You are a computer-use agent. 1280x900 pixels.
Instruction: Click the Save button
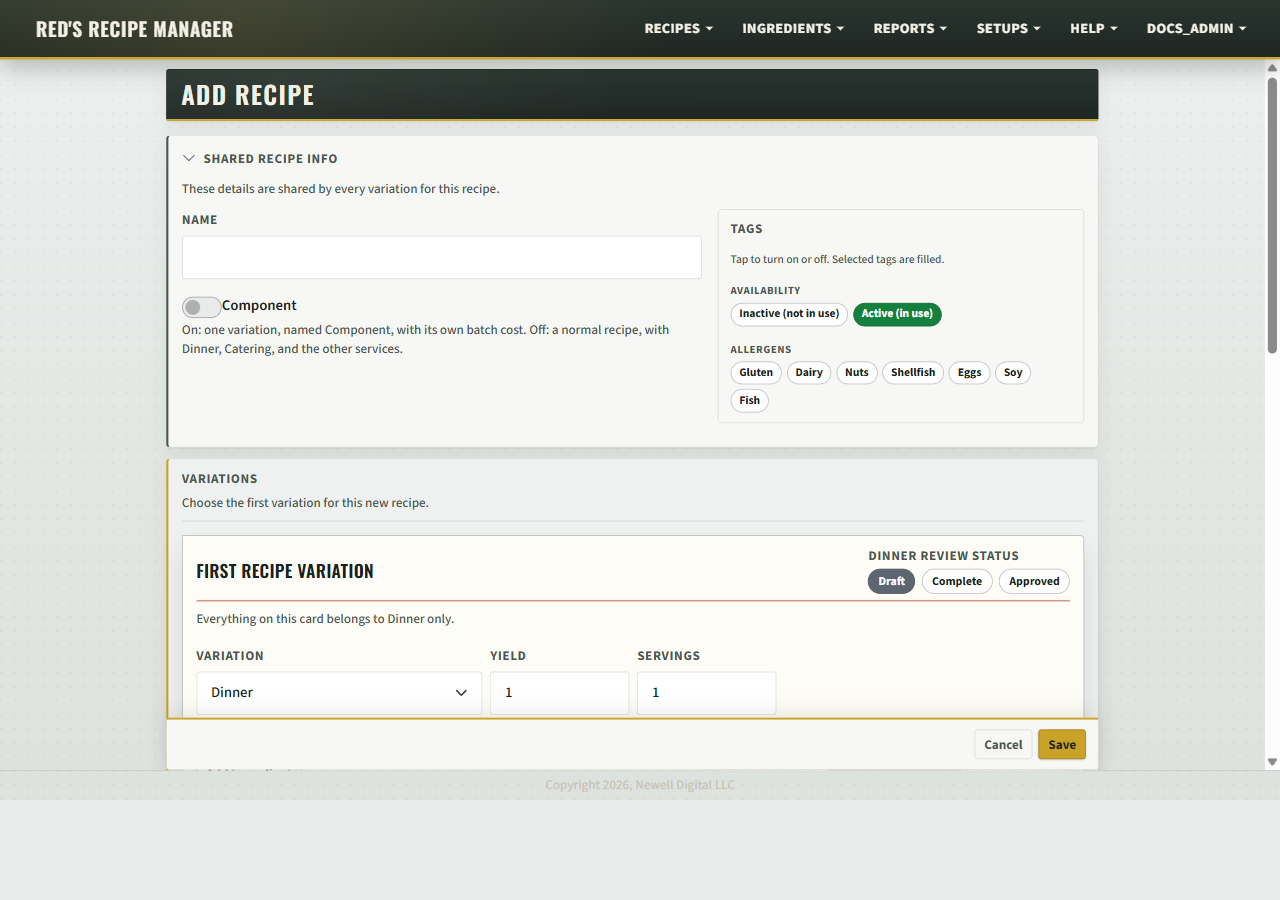point(1062,745)
